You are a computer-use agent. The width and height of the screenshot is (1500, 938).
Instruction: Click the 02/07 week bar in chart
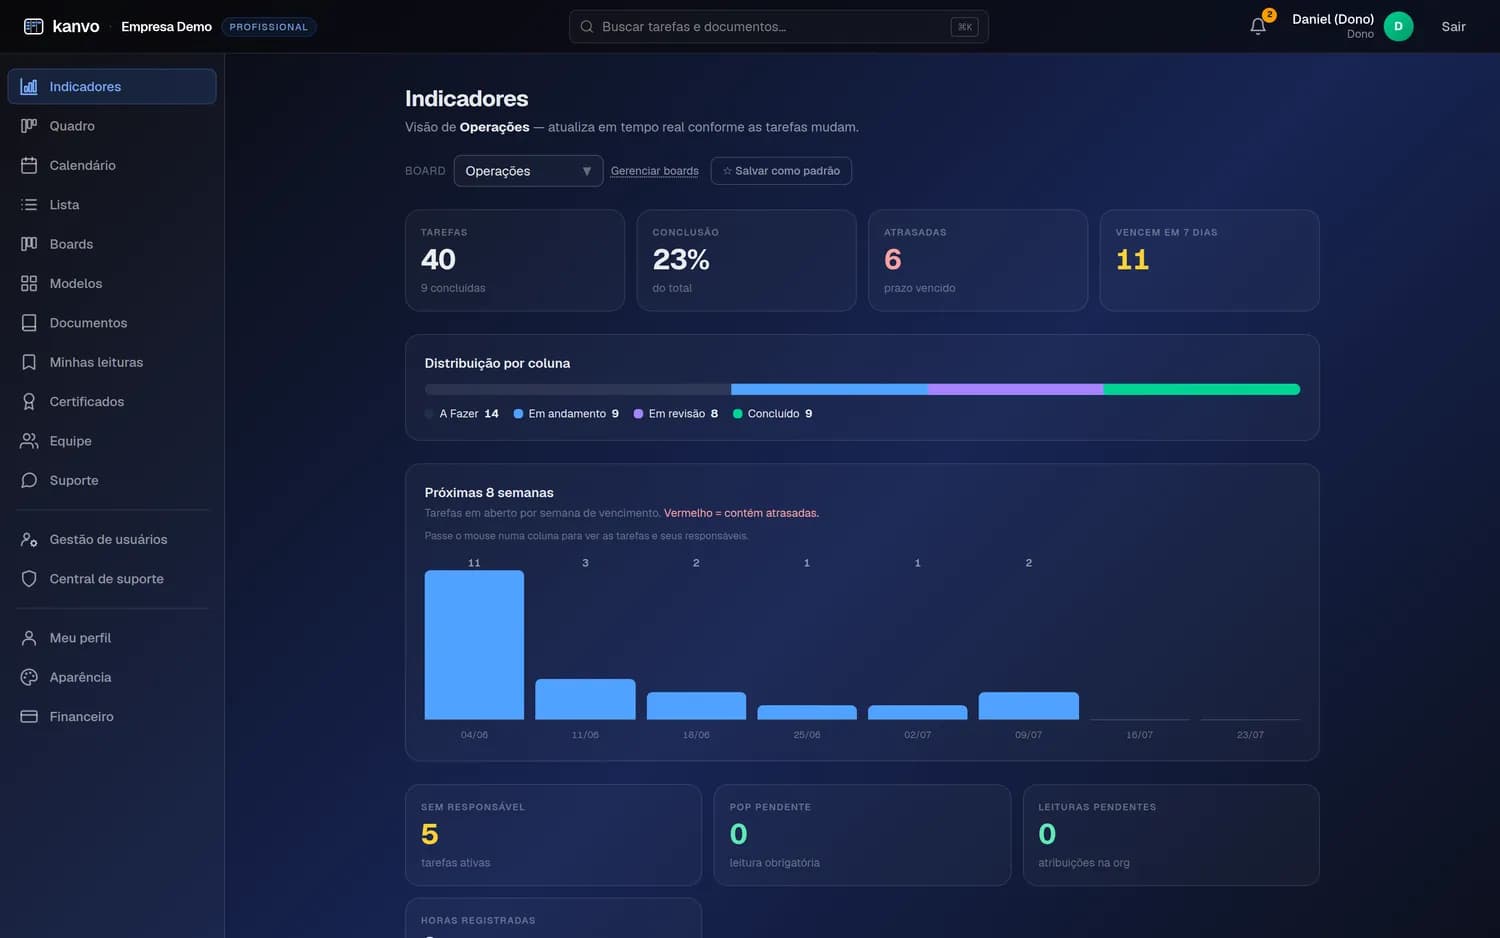point(917,712)
